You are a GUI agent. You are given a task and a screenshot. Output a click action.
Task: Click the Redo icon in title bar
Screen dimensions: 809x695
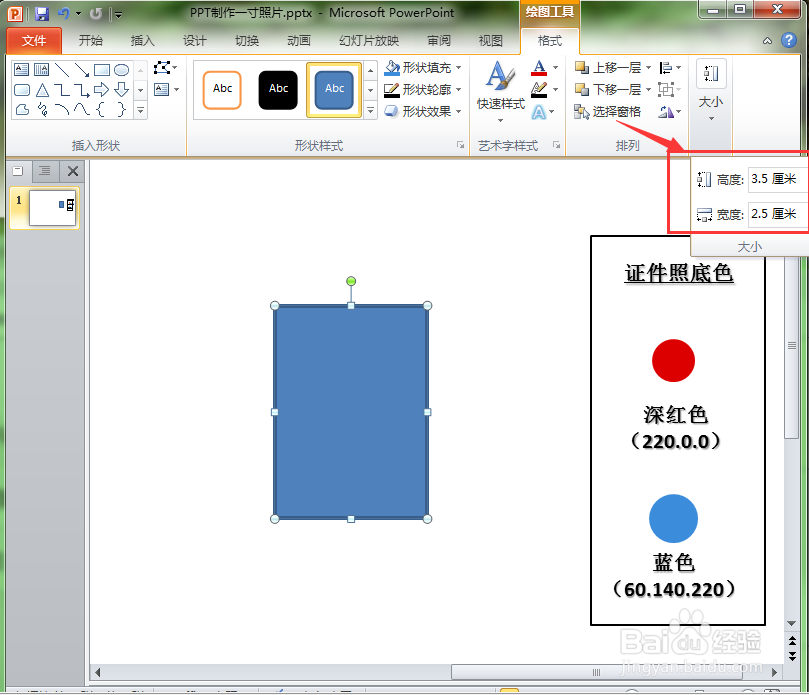click(x=96, y=14)
